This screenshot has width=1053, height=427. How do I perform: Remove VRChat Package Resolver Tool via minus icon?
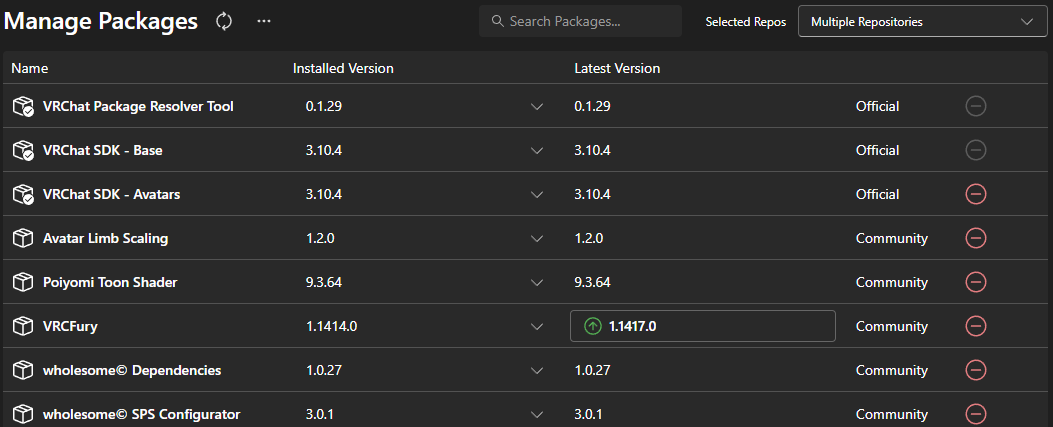tap(976, 106)
